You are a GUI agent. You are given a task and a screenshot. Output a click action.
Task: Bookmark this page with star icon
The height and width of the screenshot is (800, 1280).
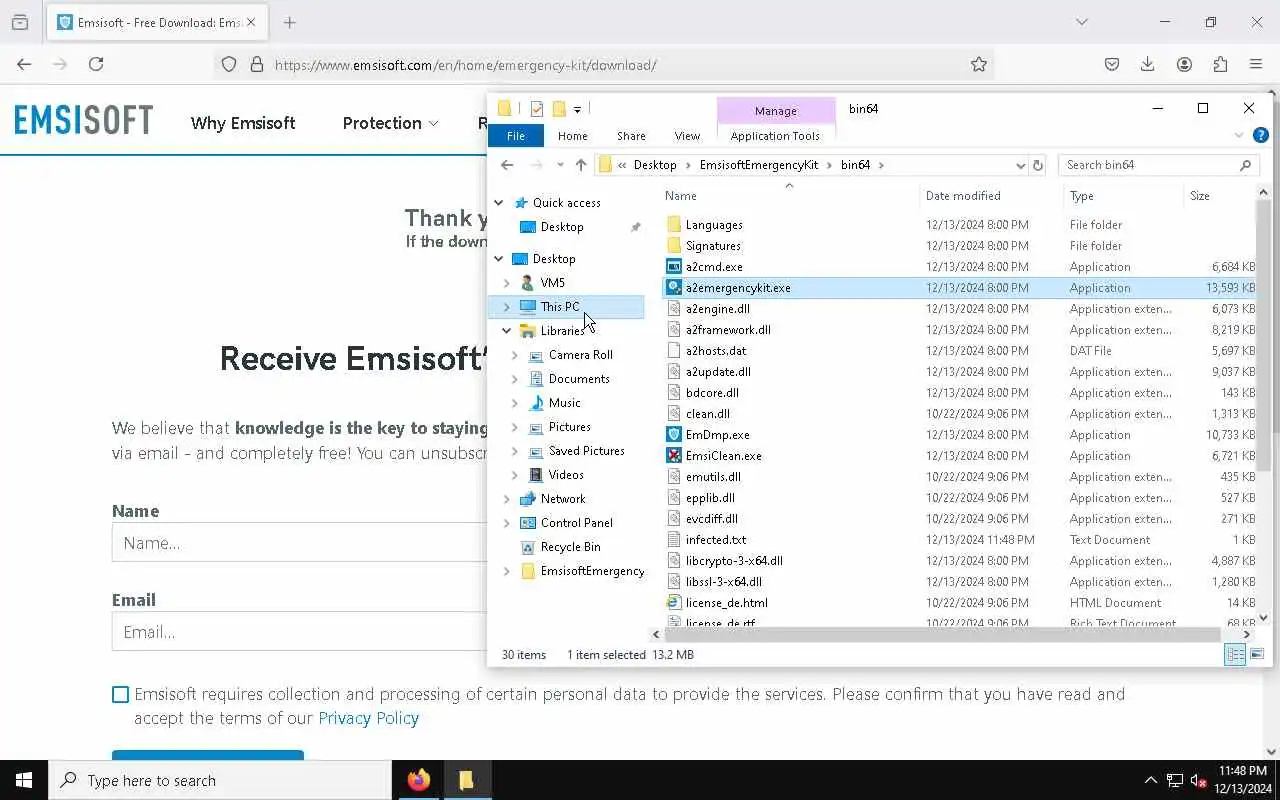coord(979,64)
